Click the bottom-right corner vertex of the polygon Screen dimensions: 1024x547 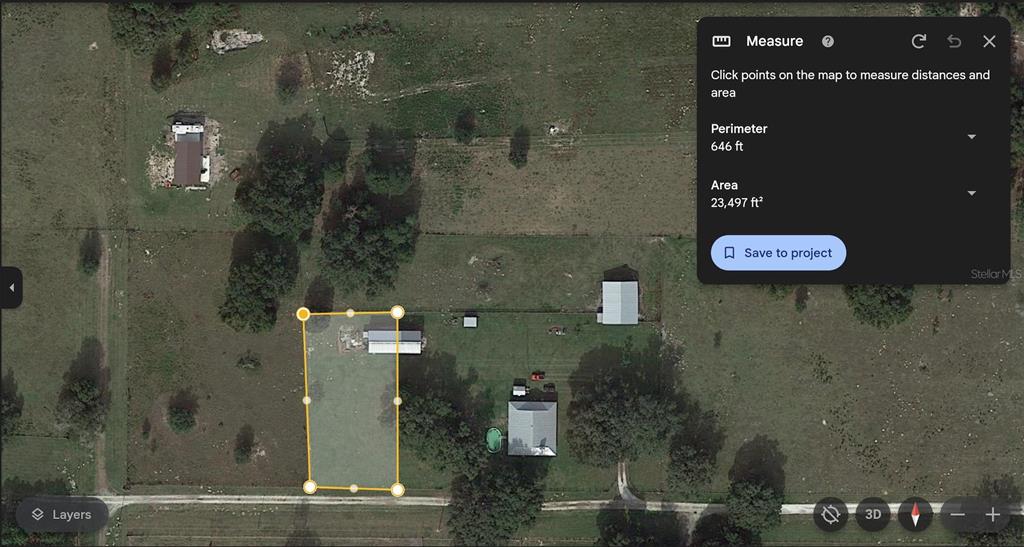[x=397, y=490]
